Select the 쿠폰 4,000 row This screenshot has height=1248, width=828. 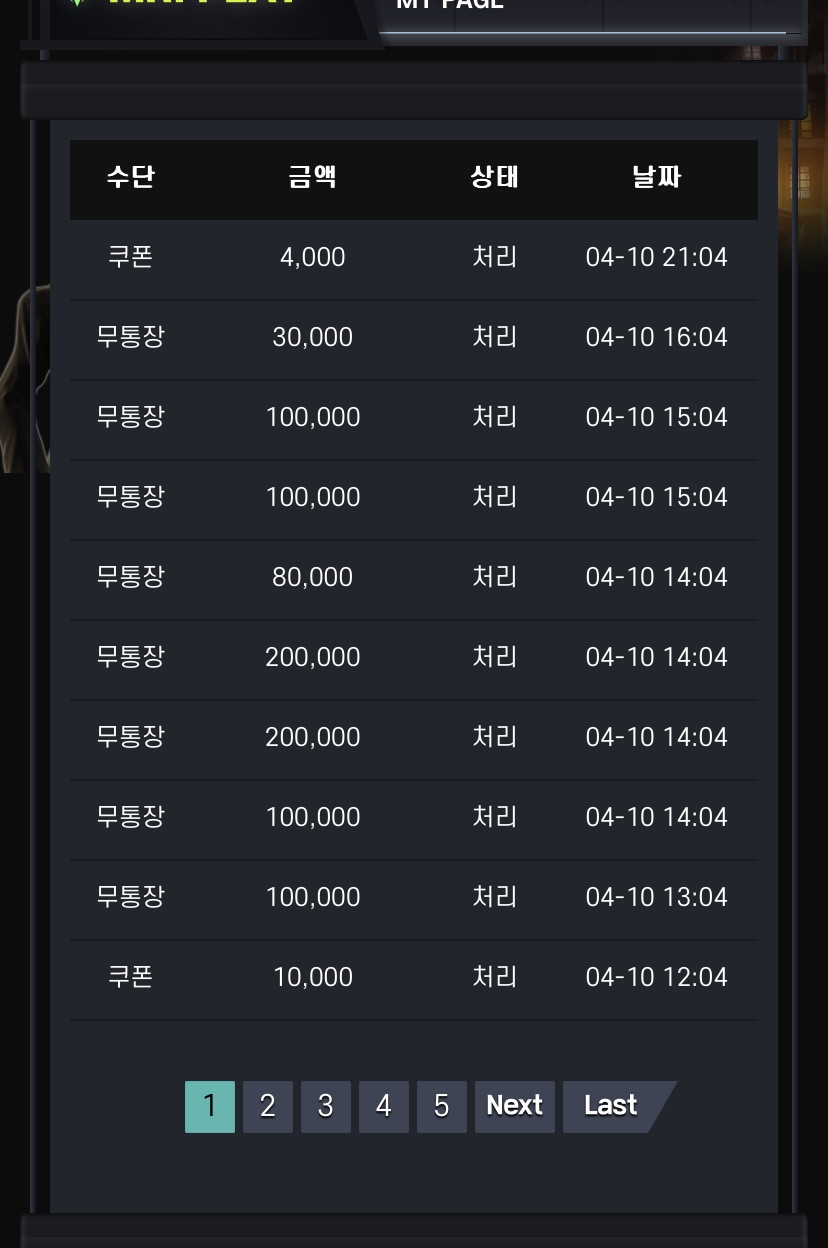413,259
